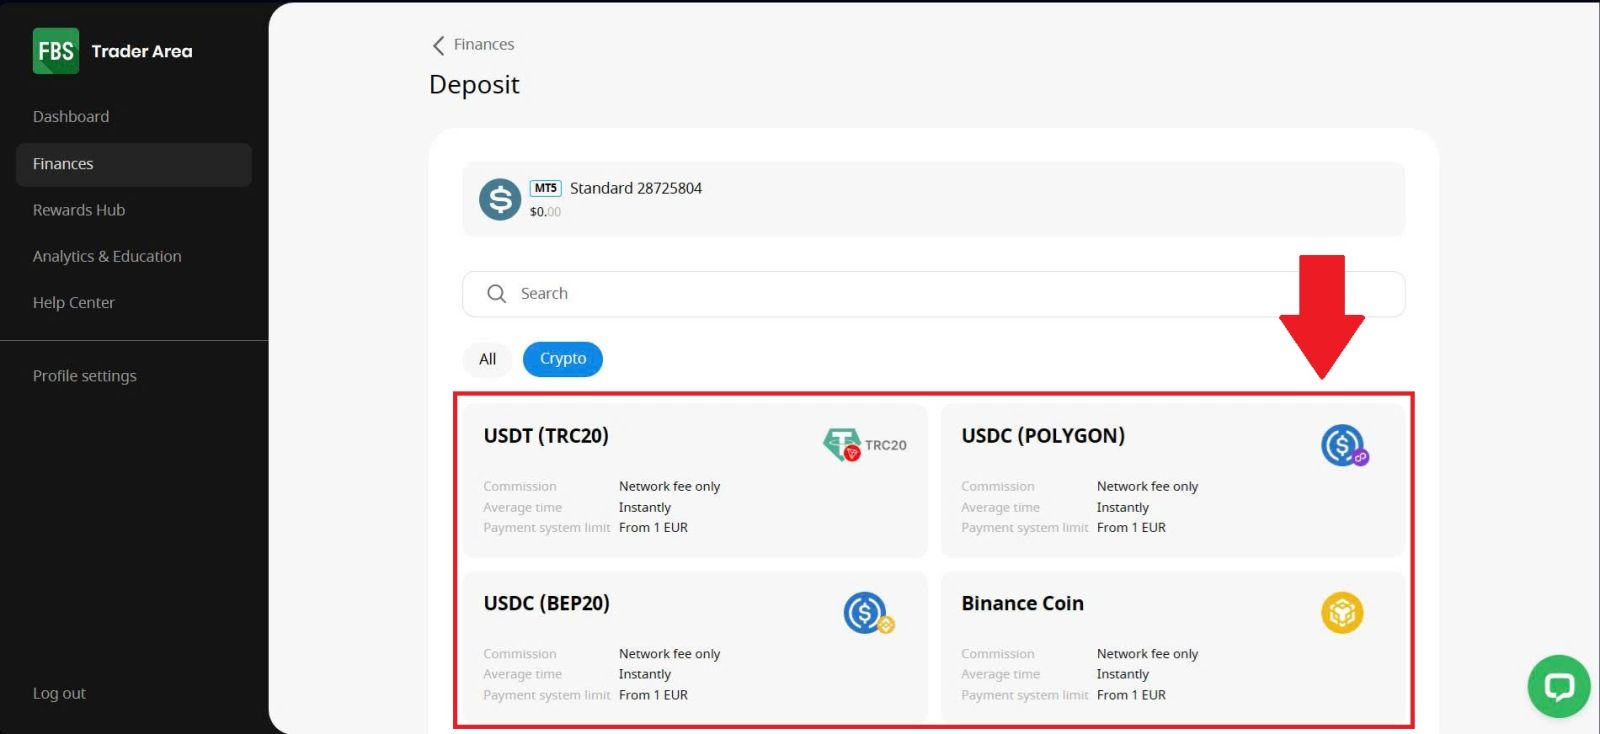
Task: Open the Help Center link
Action: pyautogui.click(x=74, y=303)
